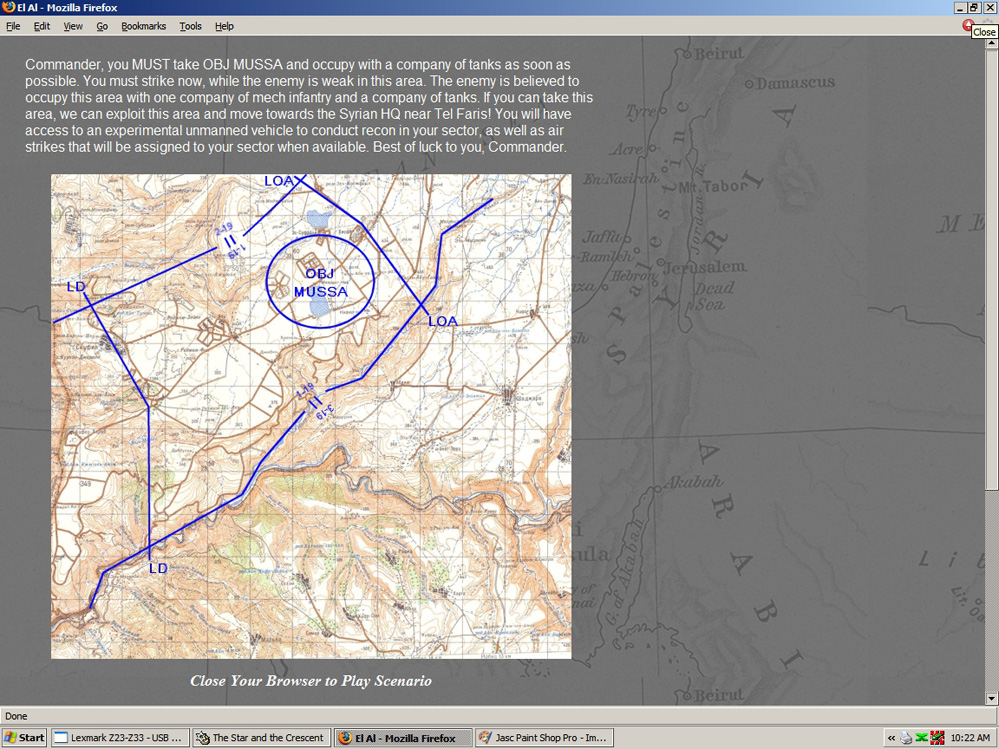This screenshot has height=749, width=999.
Task: Open the File menu
Action: (x=13, y=26)
